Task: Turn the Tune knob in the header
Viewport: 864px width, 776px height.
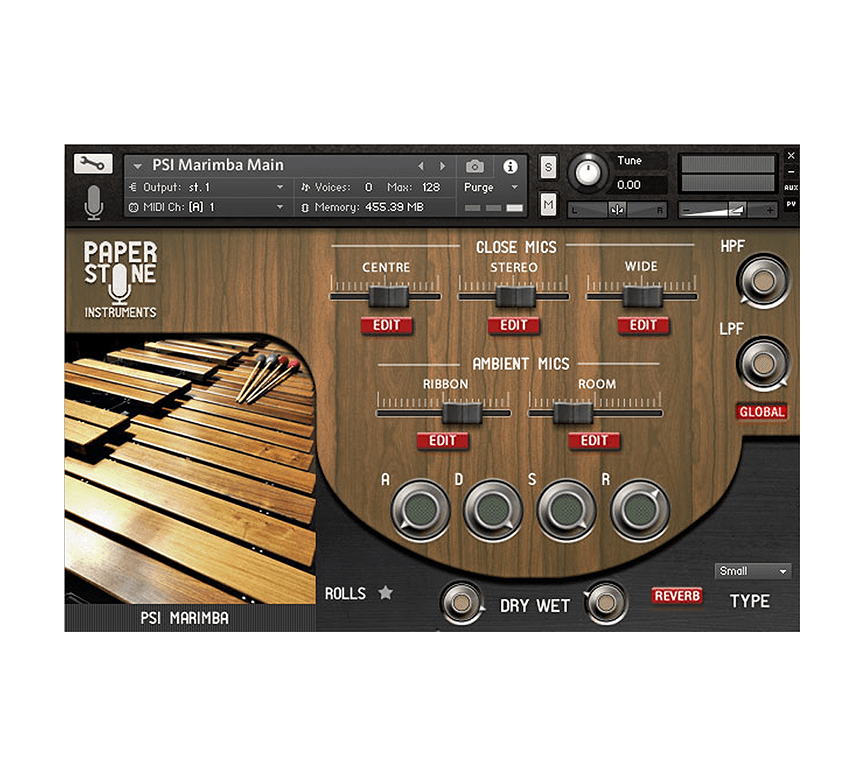Action: (588, 172)
